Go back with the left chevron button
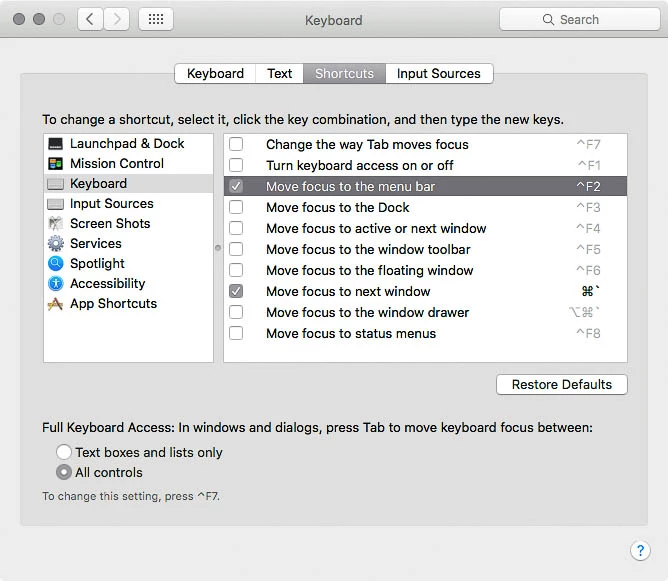 tap(90, 19)
